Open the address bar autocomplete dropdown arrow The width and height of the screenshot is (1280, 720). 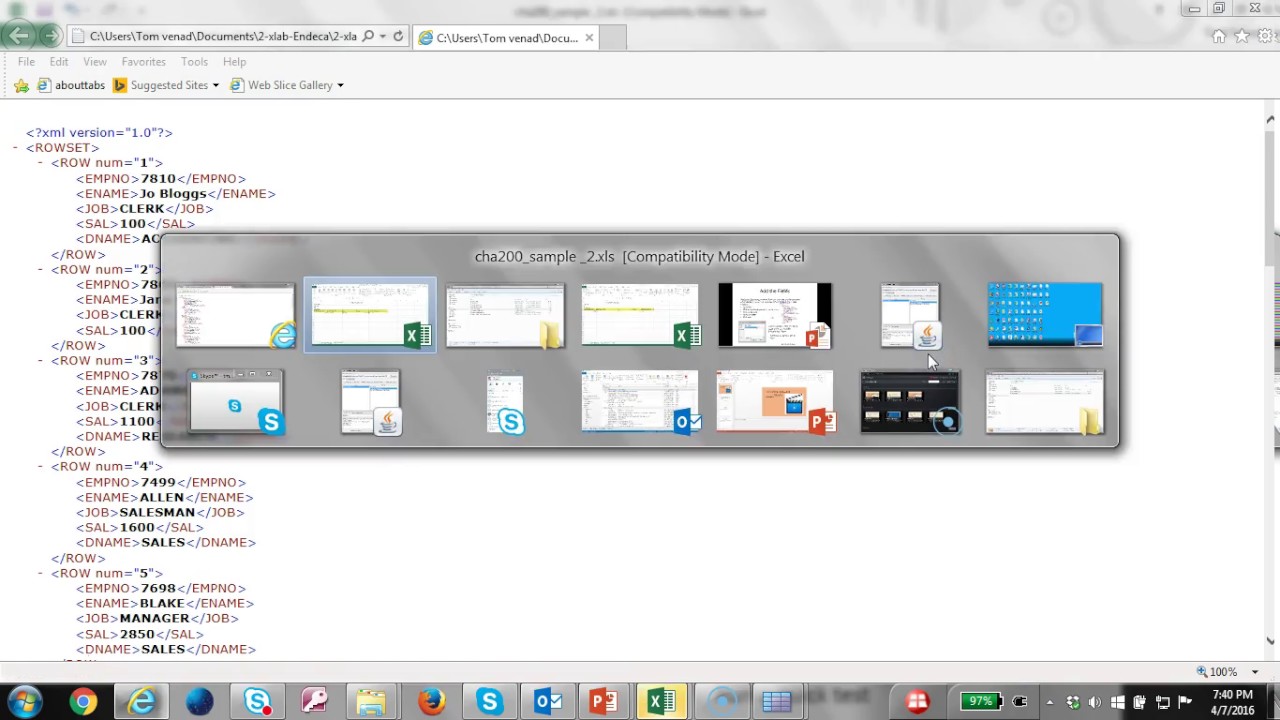coord(383,37)
